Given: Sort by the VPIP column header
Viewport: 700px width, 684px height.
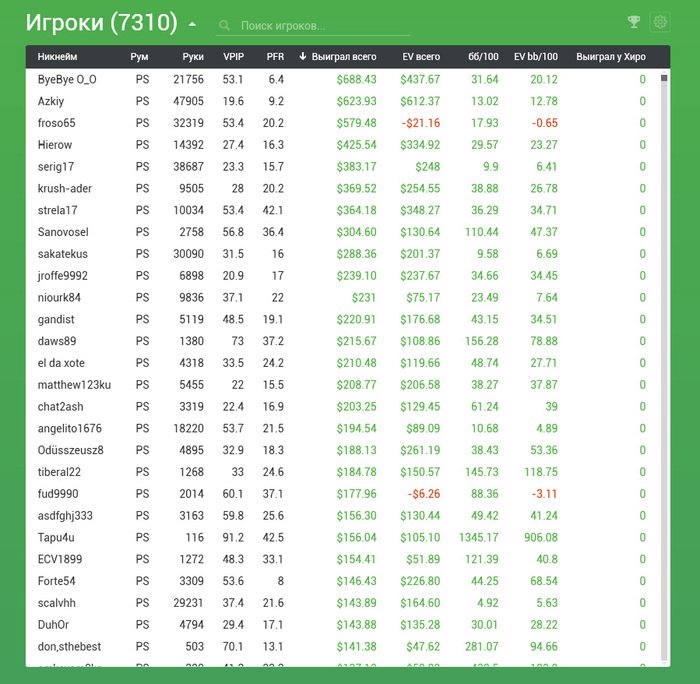Looking at the screenshot, I should pos(233,57).
